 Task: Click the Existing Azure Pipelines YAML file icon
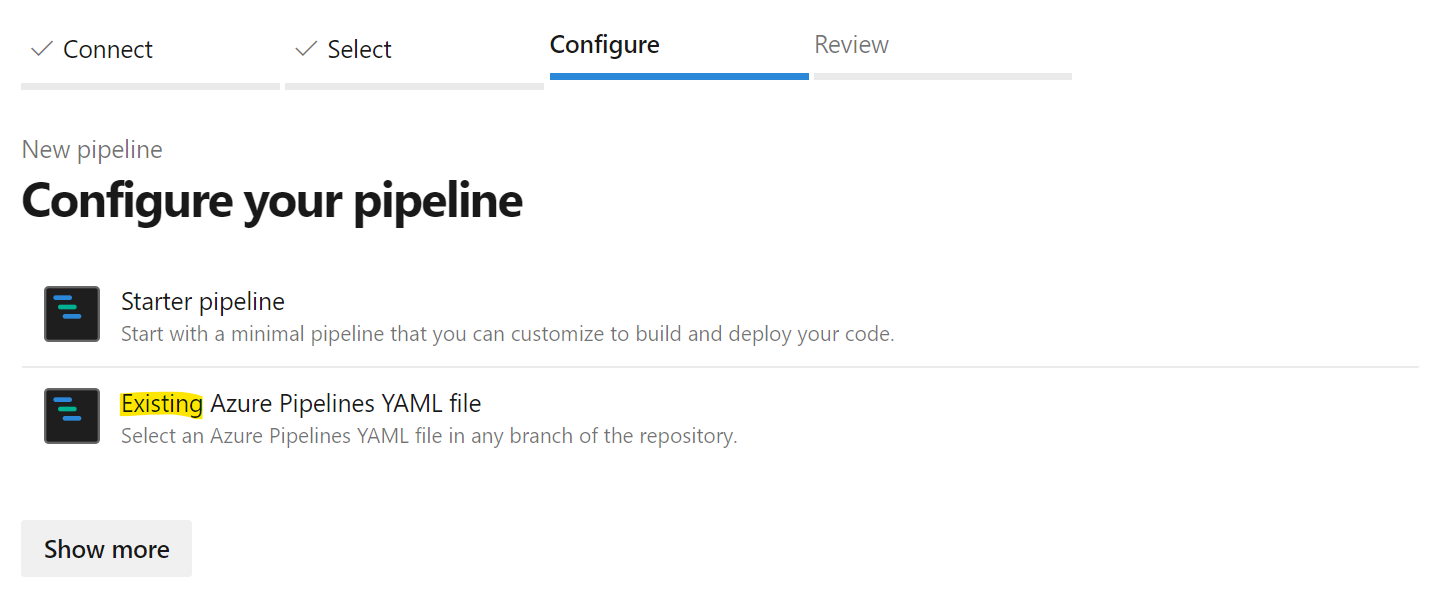(x=72, y=416)
